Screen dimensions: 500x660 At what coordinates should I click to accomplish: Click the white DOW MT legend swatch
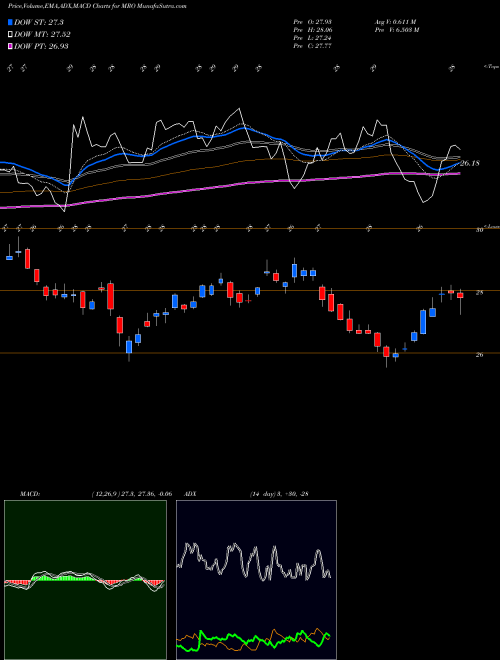(x=10, y=34)
